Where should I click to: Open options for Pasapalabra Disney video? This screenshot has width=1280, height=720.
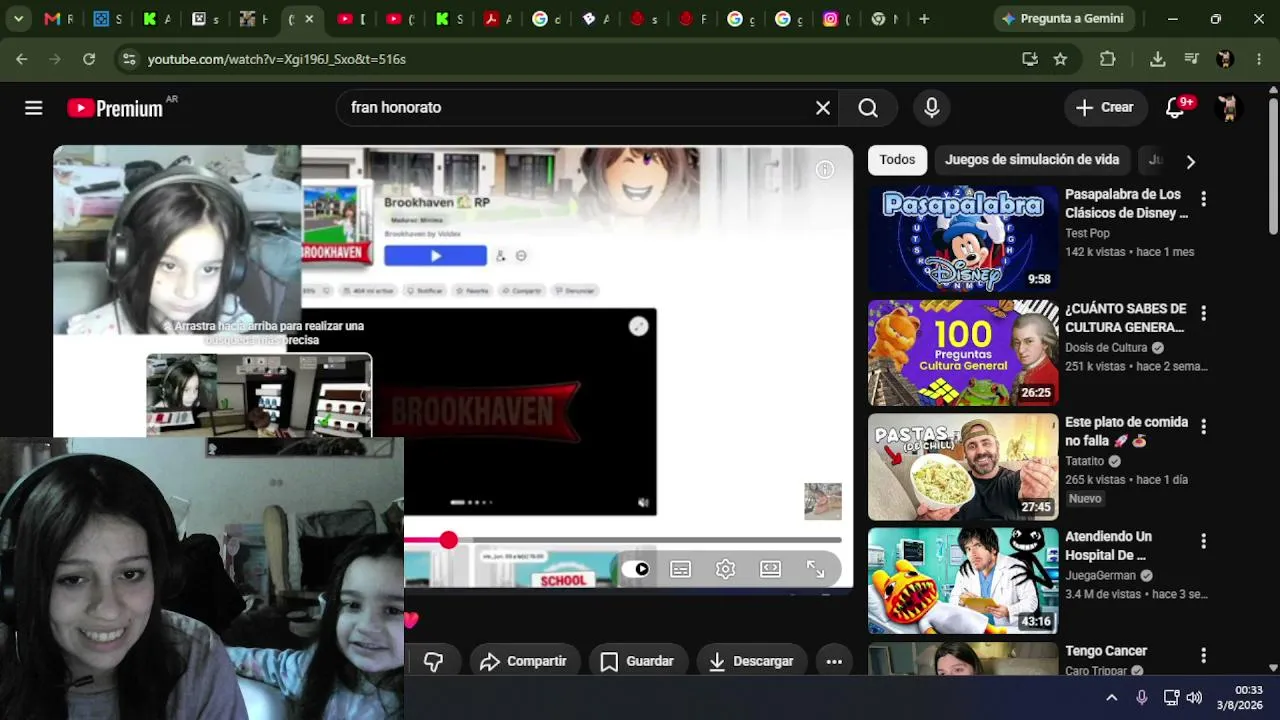tap(1203, 199)
